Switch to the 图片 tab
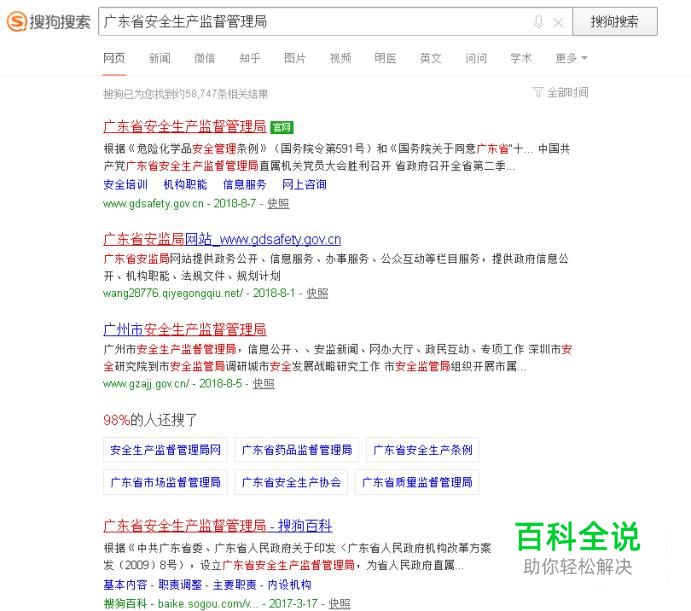Viewport: 691px width, 611px height. click(295, 58)
